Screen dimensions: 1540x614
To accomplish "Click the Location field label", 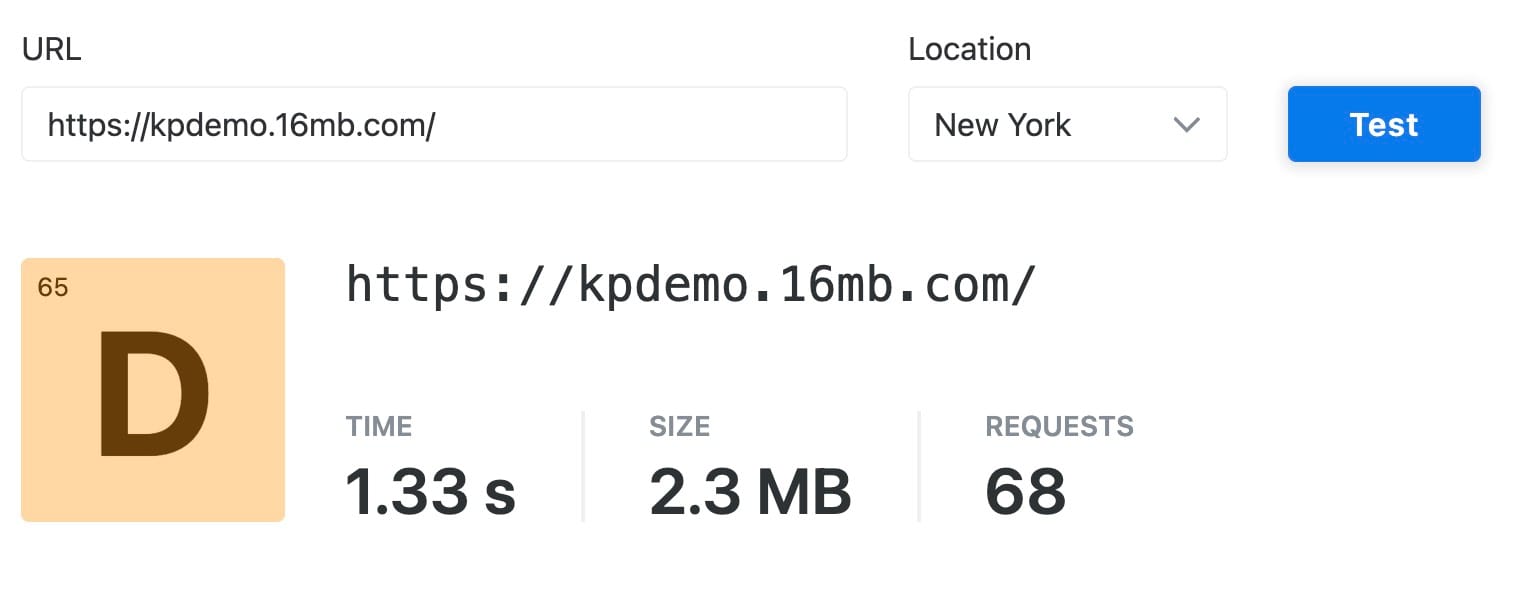I will (969, 49).
